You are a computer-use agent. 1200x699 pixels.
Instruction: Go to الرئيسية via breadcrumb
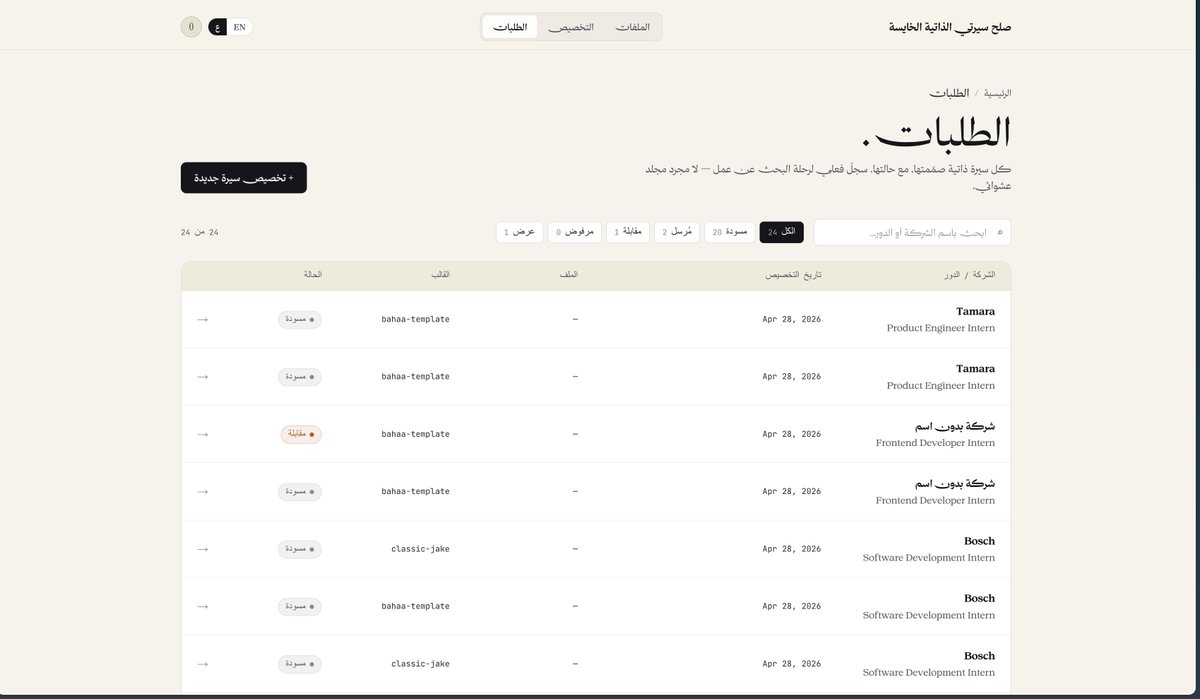pyautogui.click(x=998, y=93)
